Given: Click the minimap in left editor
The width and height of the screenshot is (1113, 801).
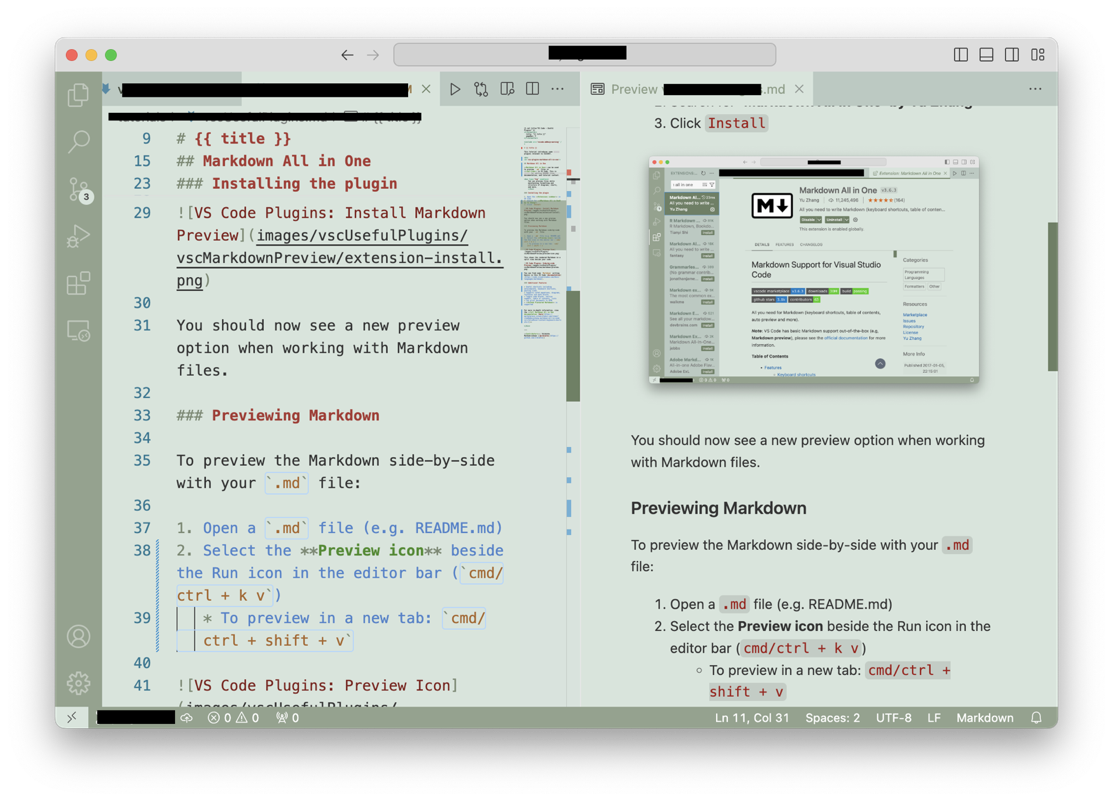Looking at the screenshot, I should pos(543,234).
